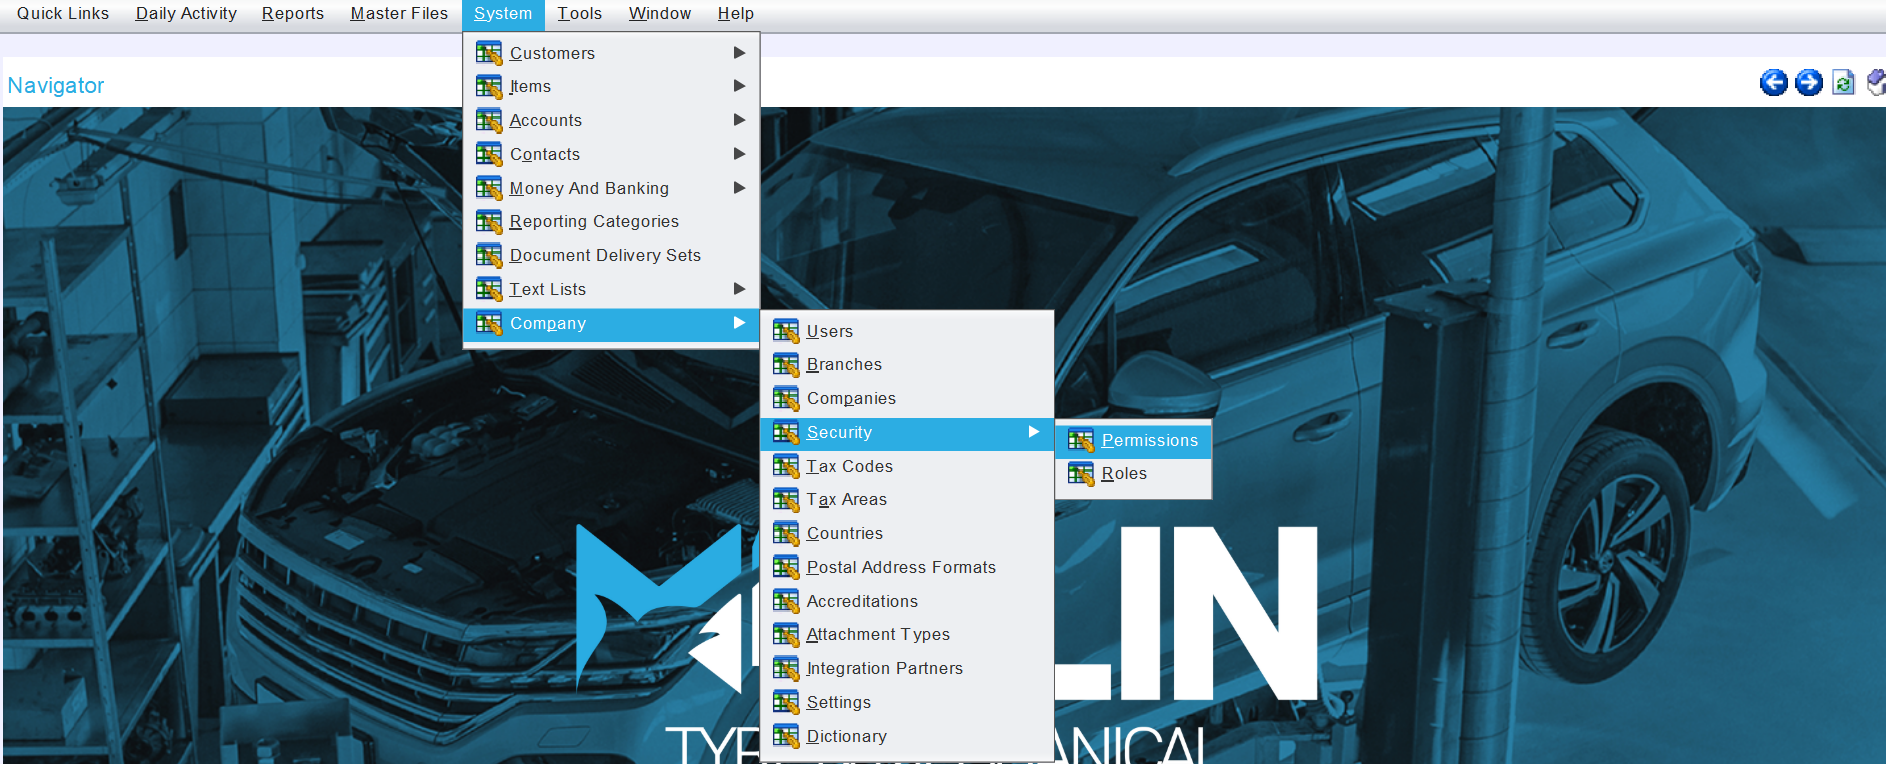Click the icon beside Dictionary entry
The height and width of the screenshot is (764, 1886).
786,737
